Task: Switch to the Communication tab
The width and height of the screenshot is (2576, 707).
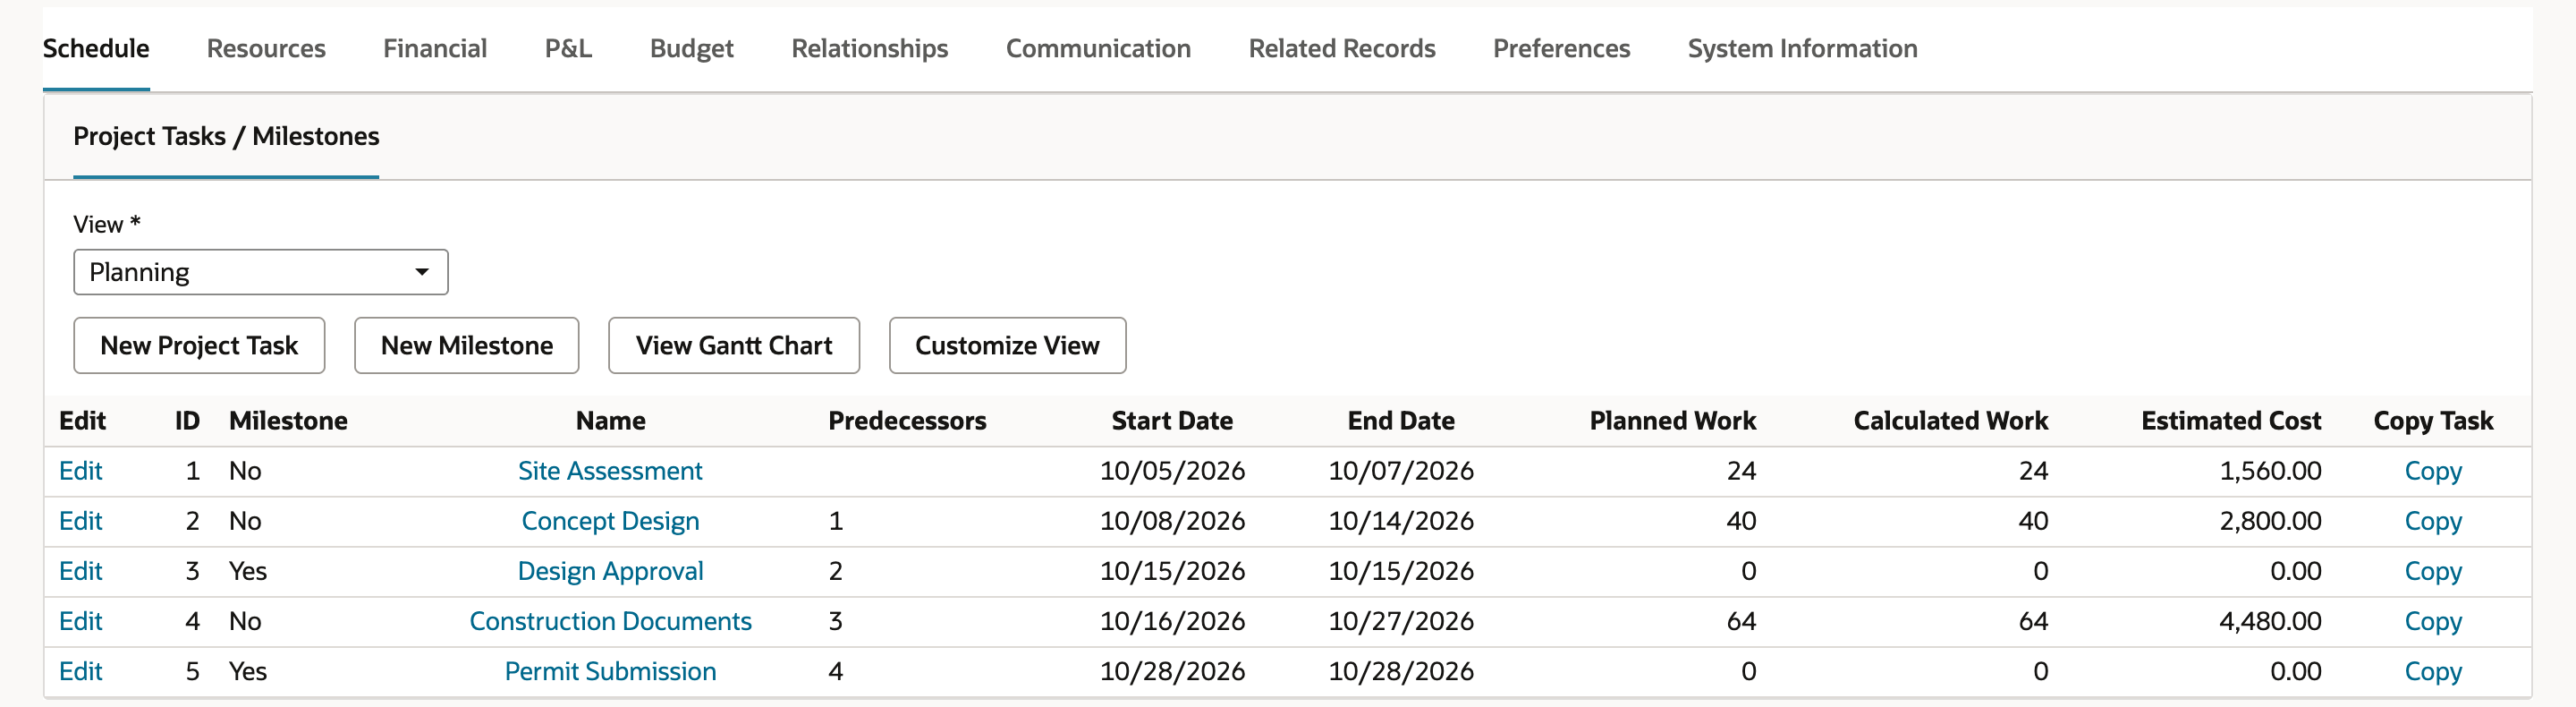Action: pyautogui.click(x=1098, y=48)
